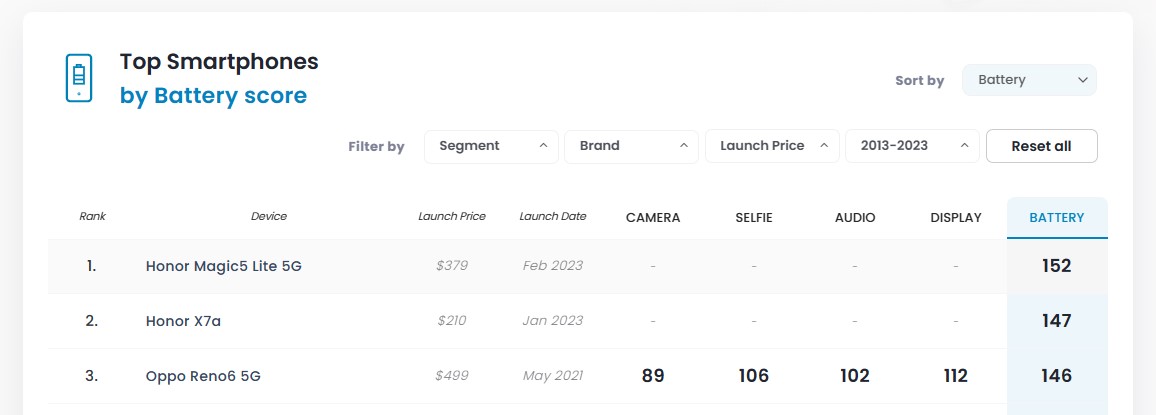Sort by the SELFIE column
This screenshot has width=1156, height=415.
(753, 217)
